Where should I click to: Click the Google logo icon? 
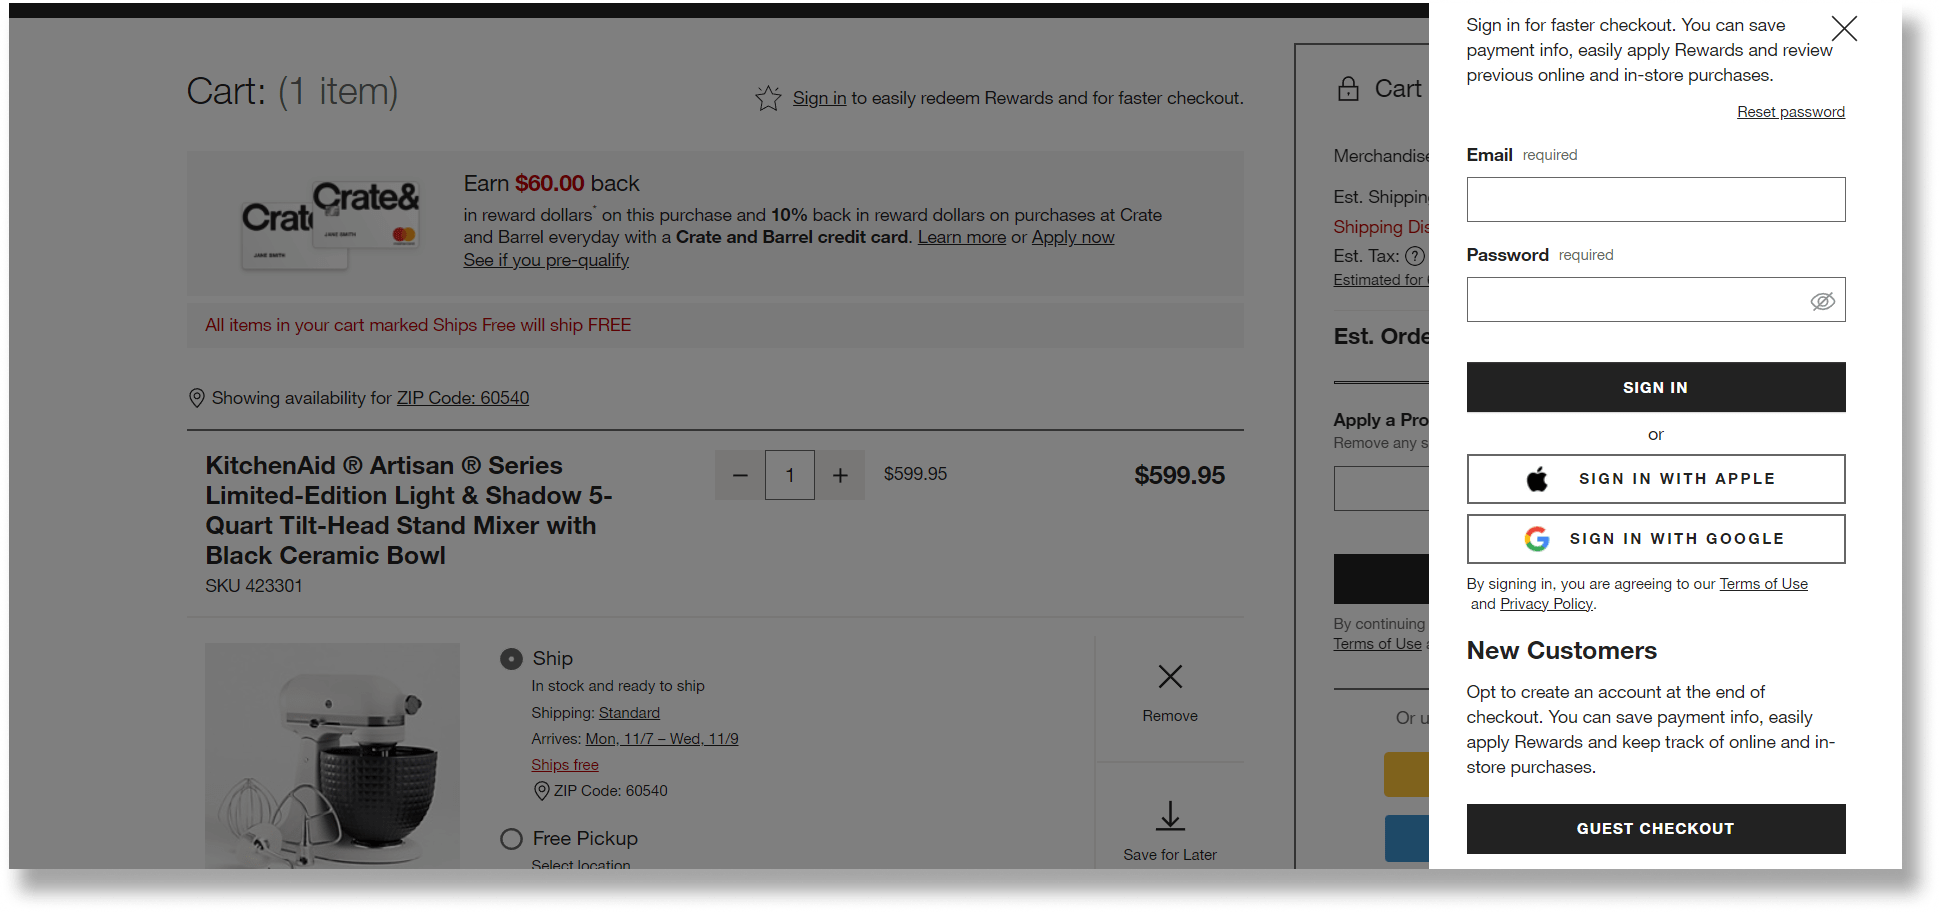[x=1537, y=539]
